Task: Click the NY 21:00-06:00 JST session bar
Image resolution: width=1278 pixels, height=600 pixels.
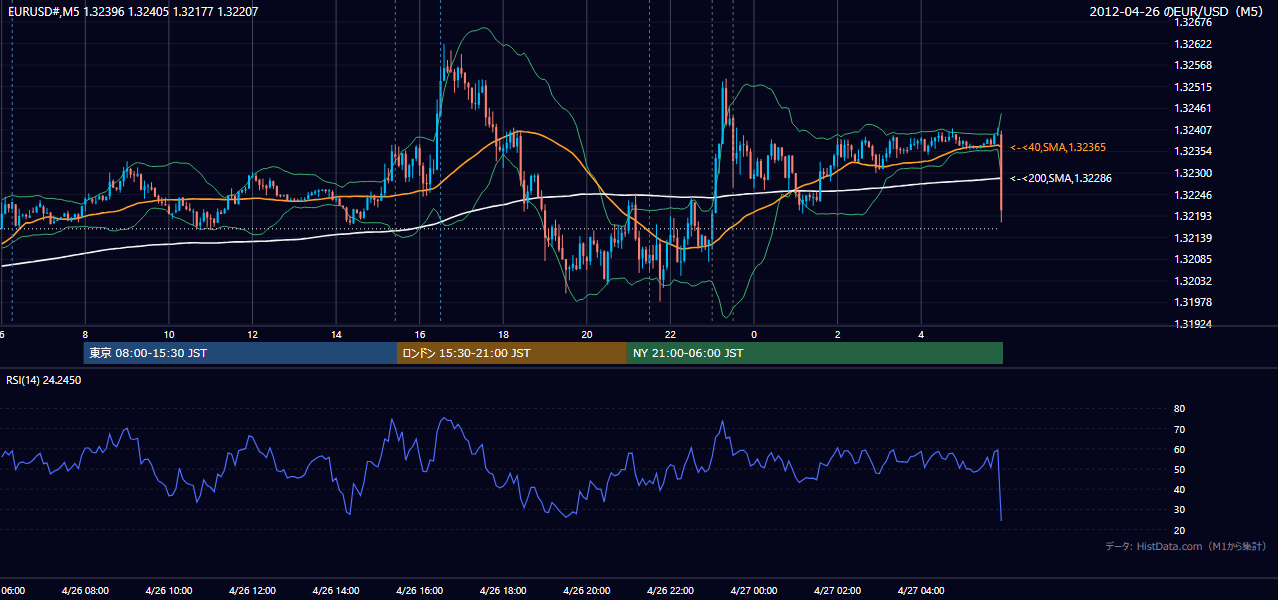Action: [815, 353]
